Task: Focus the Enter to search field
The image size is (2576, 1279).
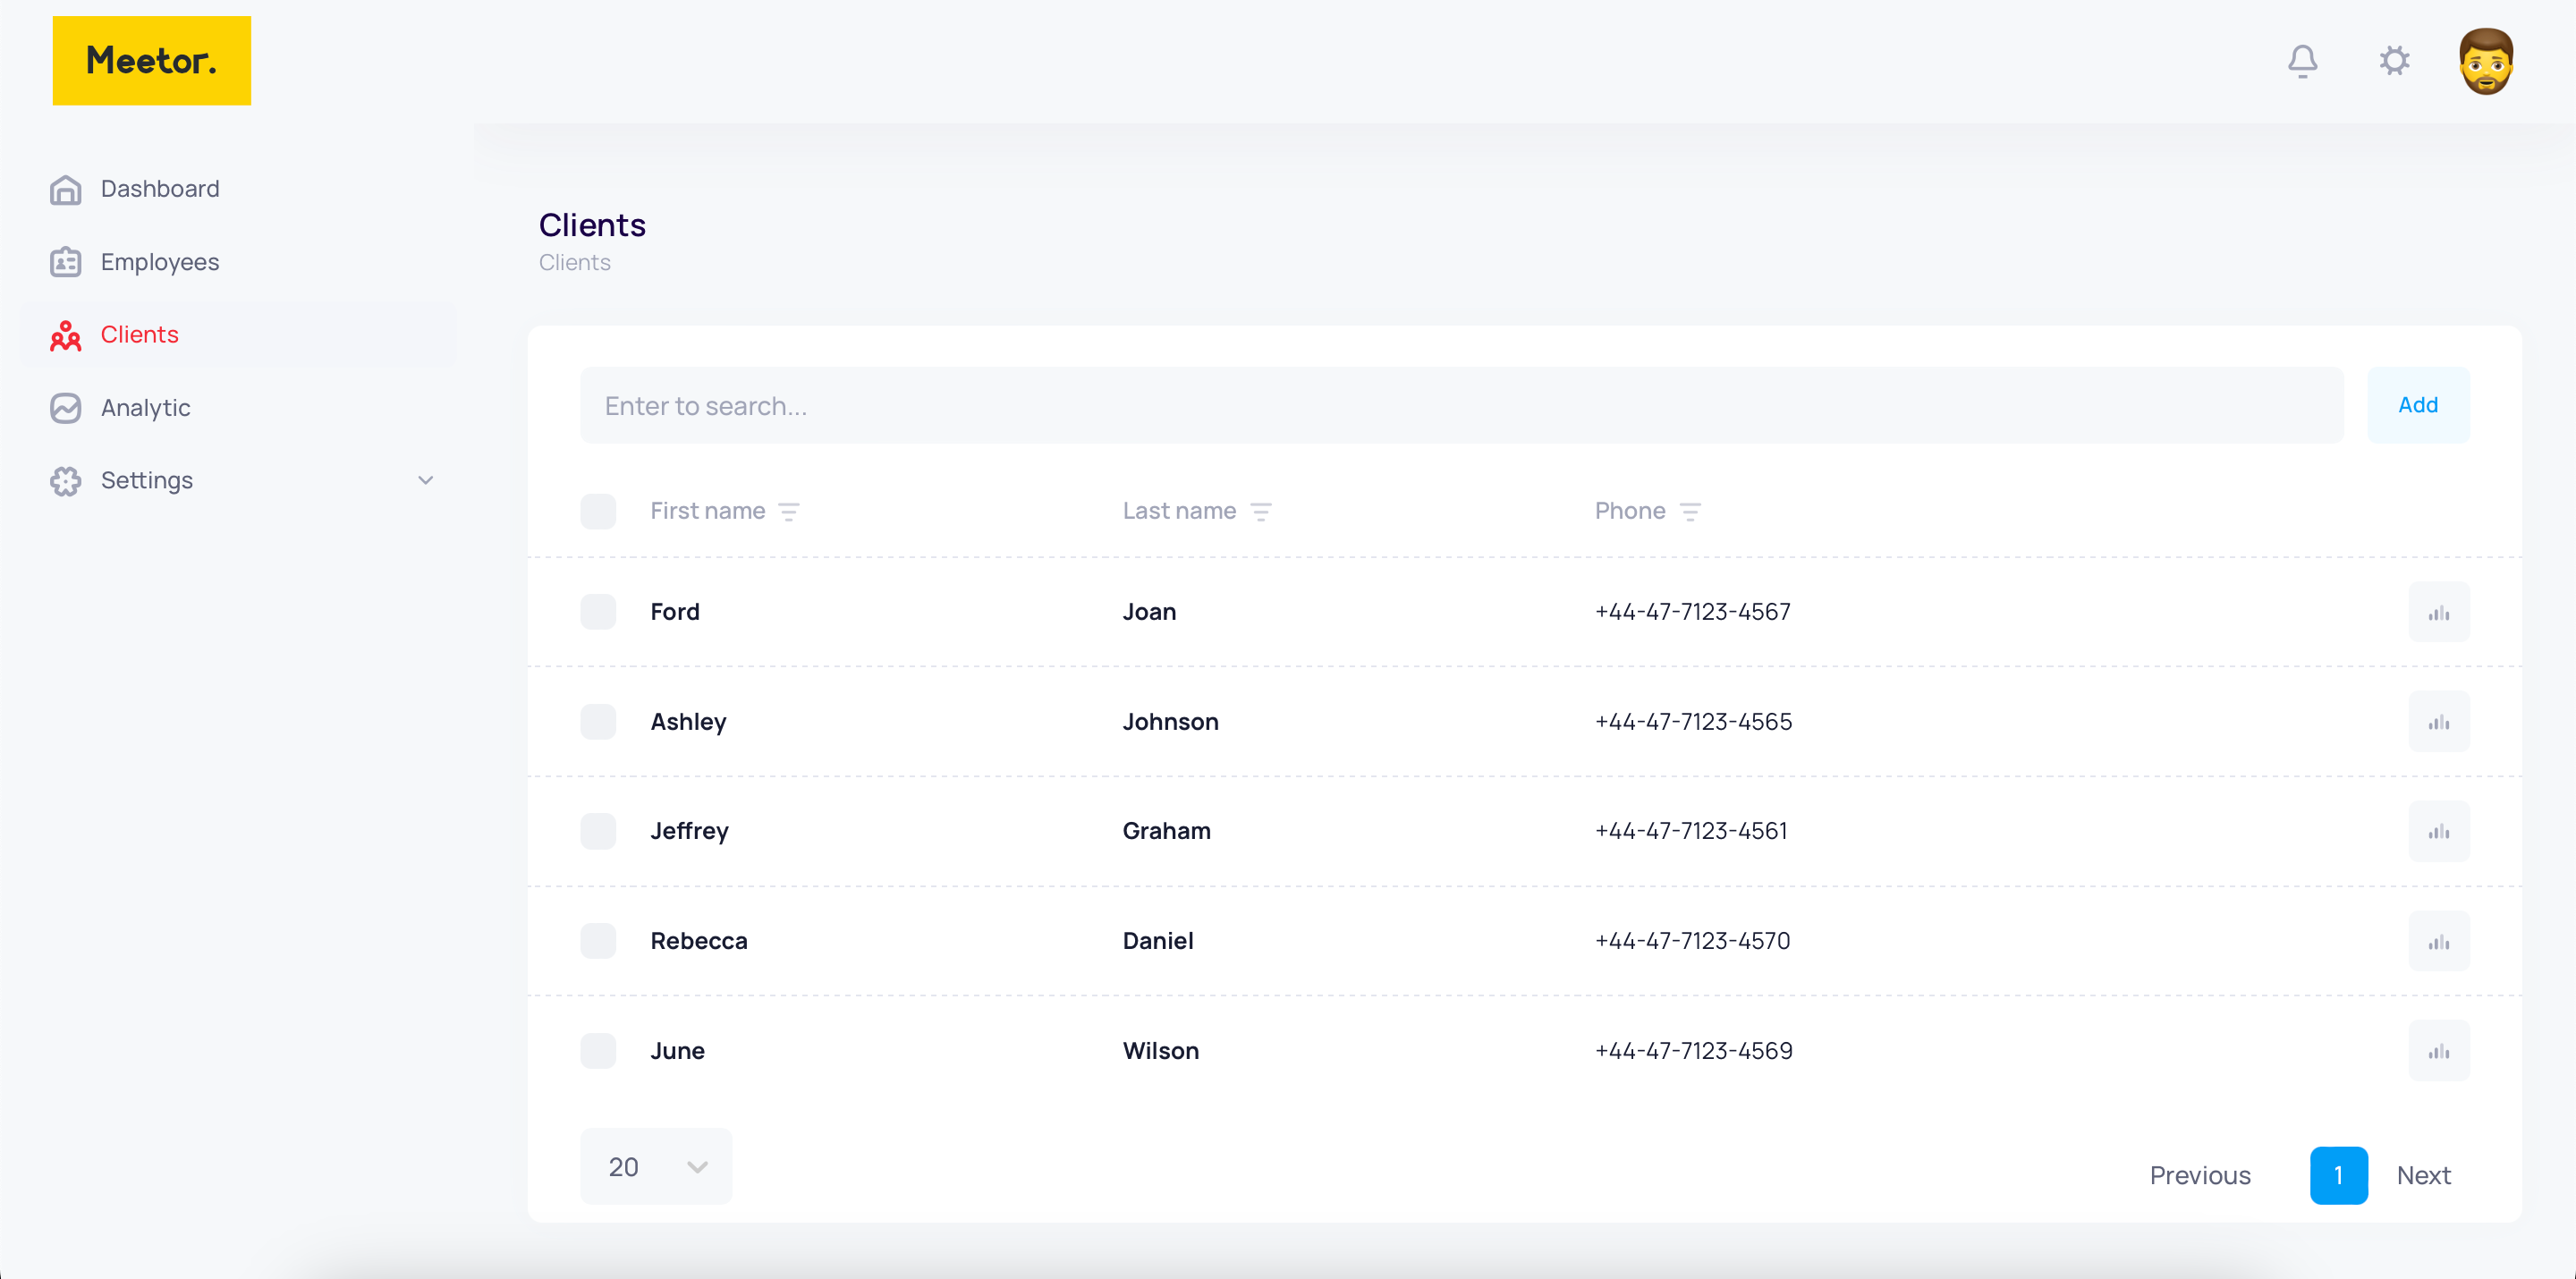Action: [x=1460, y=405]
